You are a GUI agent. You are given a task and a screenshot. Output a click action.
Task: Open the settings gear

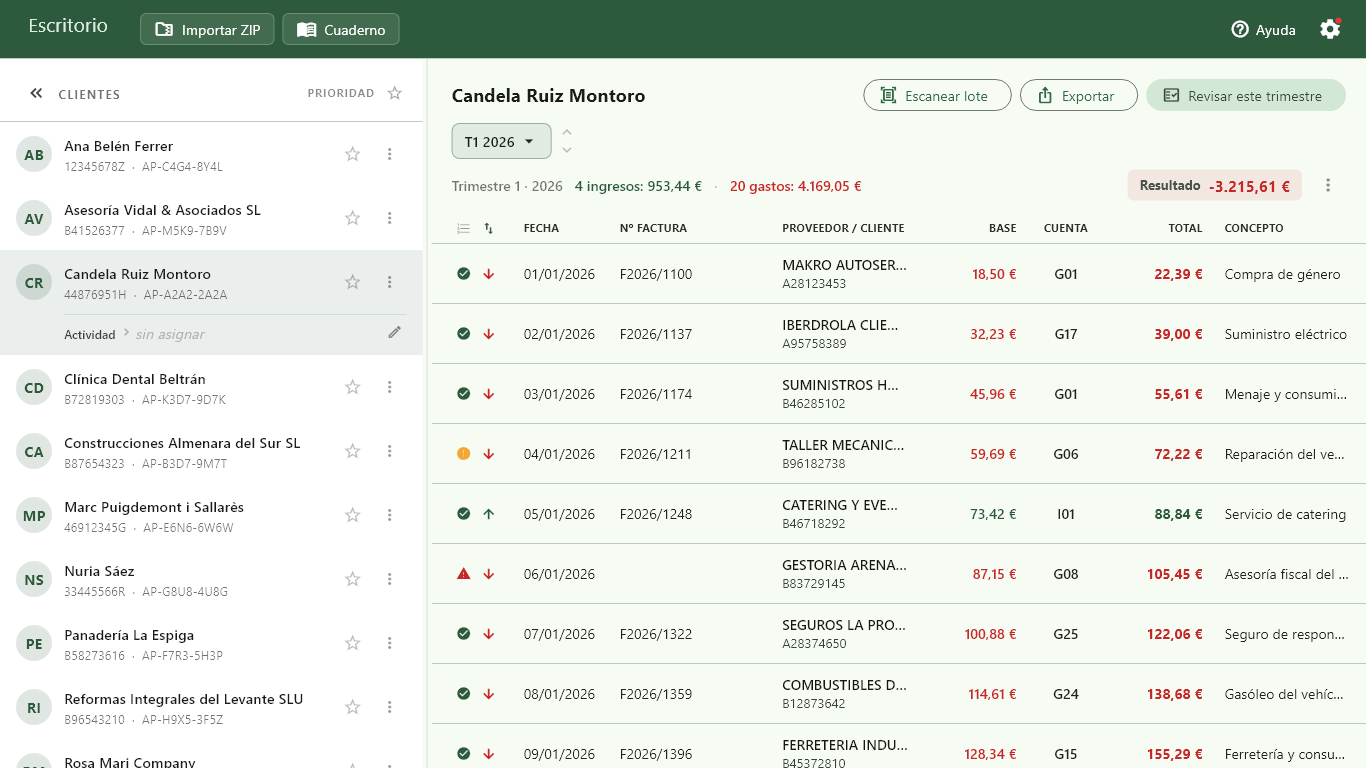click(x=1330, y=29)
